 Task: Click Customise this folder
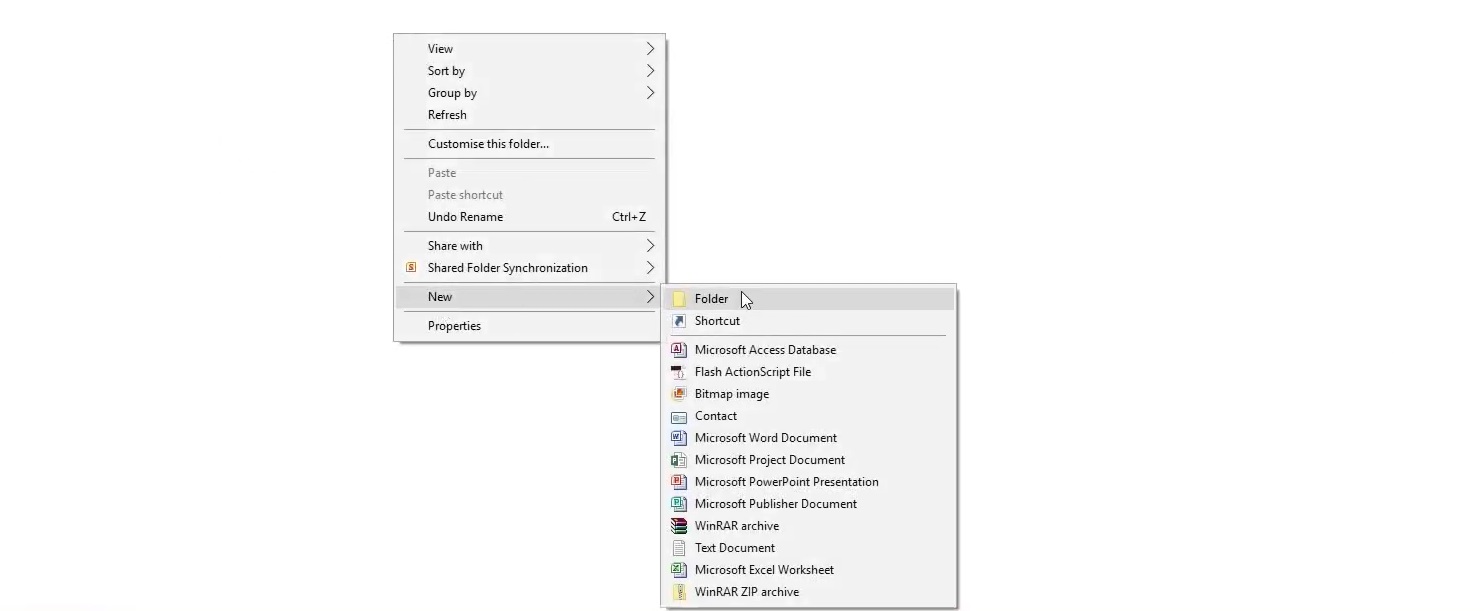488,143
